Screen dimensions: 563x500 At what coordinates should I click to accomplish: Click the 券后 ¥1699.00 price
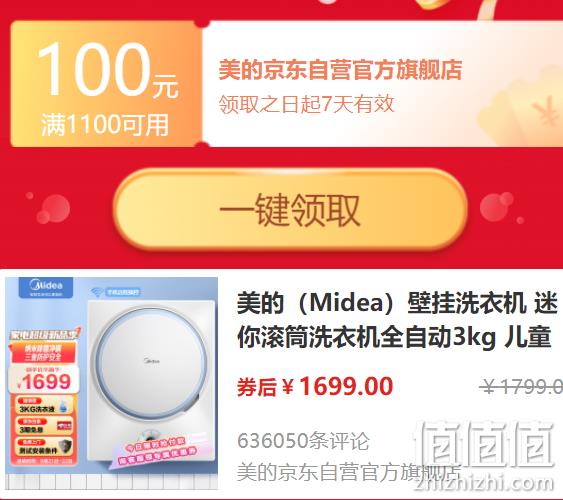(x=315, y=386)
